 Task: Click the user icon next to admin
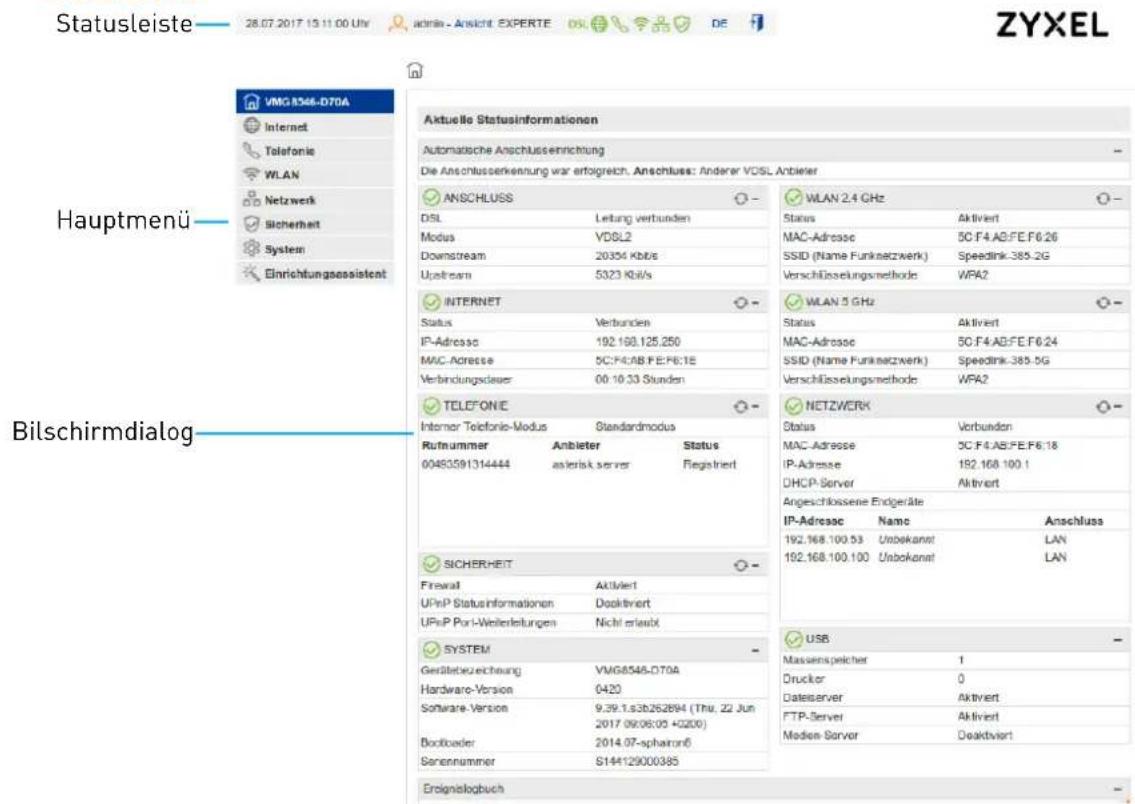(397, 24)
